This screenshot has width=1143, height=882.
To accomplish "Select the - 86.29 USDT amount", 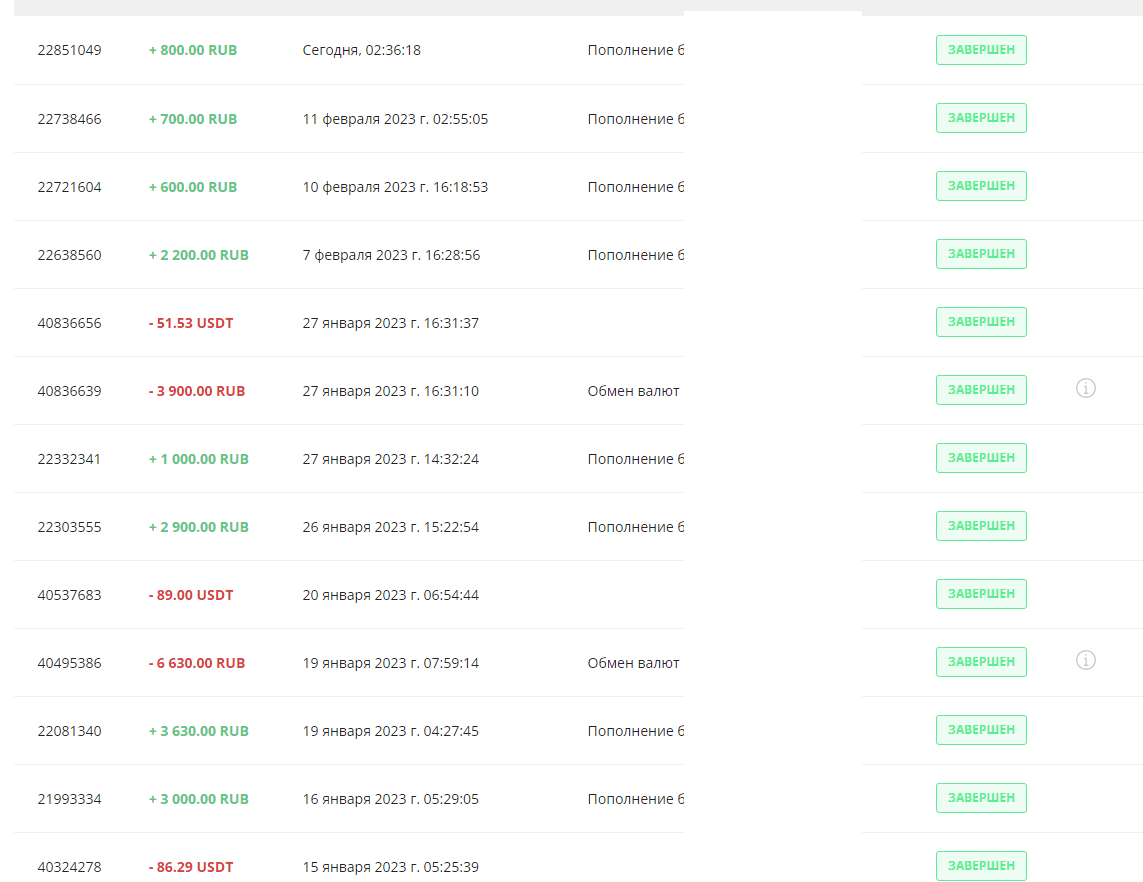I will coord(191,867).
